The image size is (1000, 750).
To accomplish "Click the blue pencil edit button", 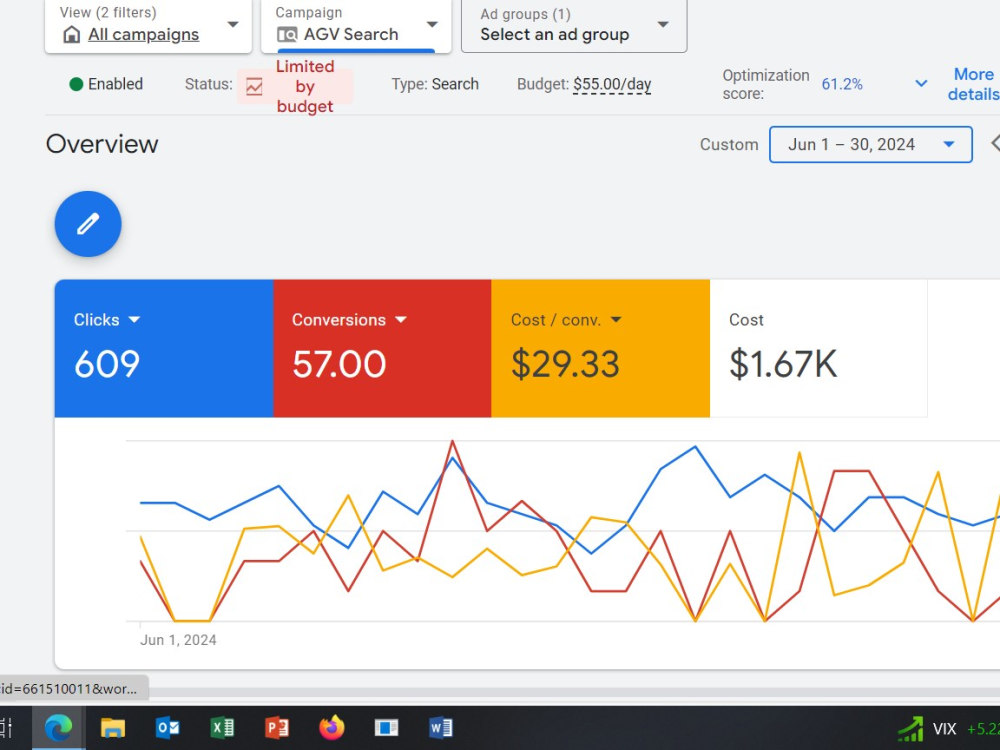I will pos(88,224).
